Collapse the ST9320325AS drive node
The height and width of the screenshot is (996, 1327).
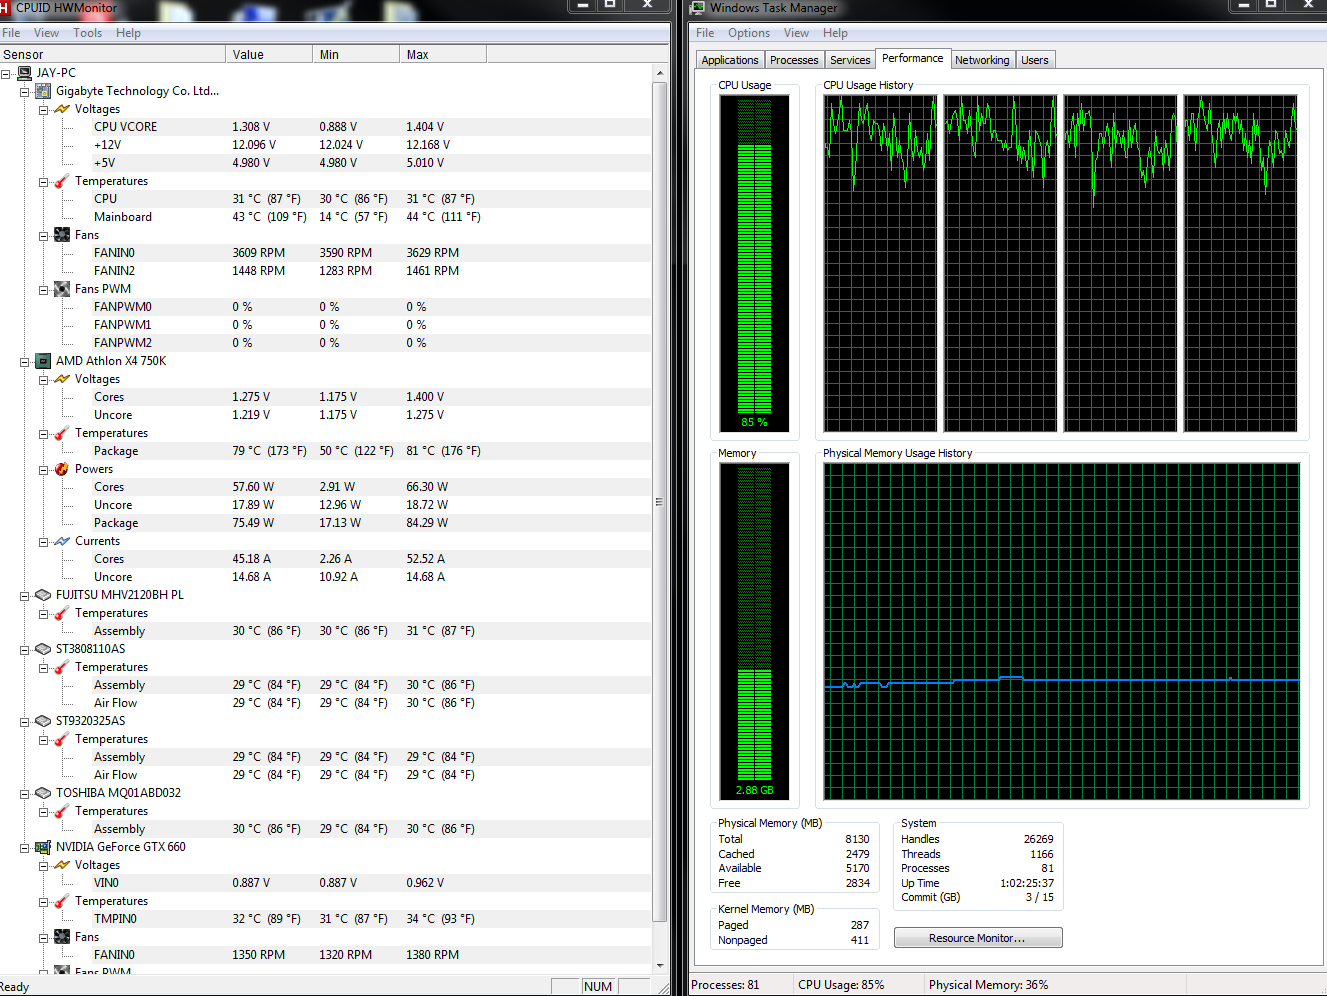pos(25,722)
